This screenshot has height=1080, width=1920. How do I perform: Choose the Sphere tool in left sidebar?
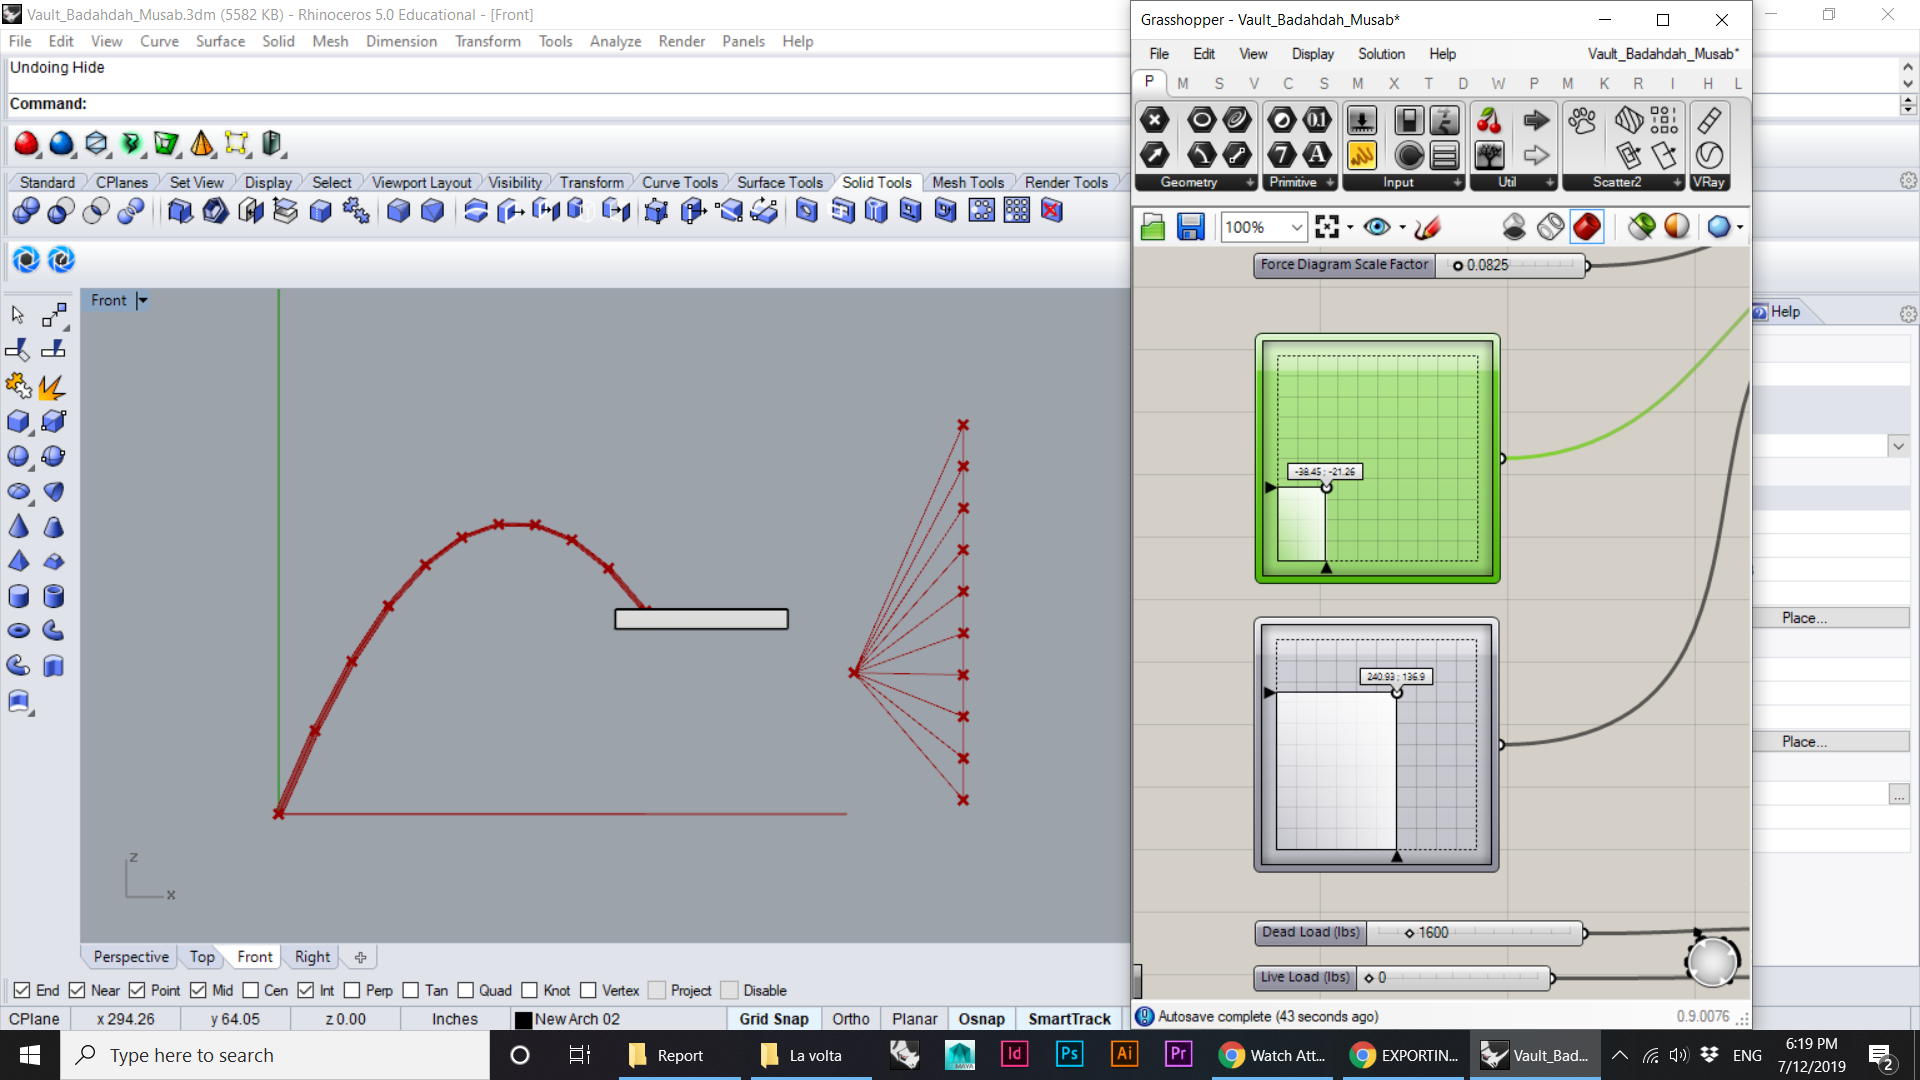click(x=18, y=456)
